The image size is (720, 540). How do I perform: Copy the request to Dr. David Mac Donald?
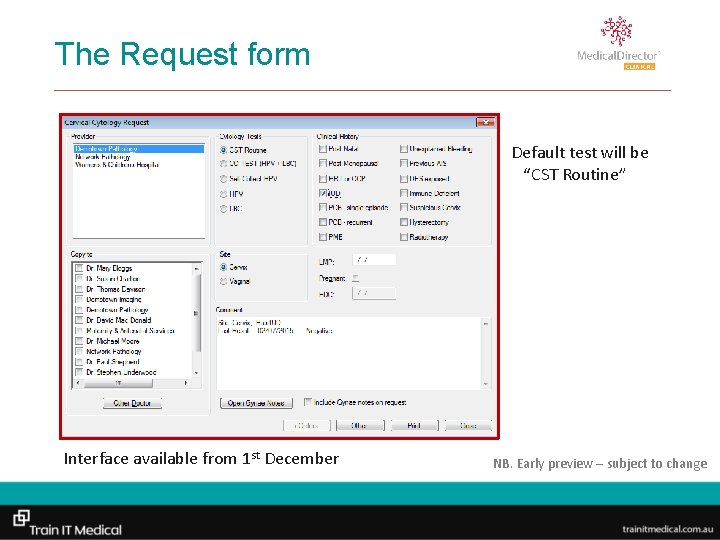click(x=79, y=320)
